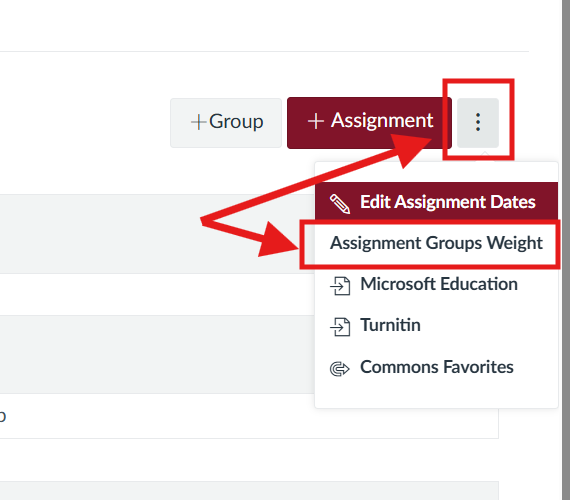The height and width of the screenshot is (500, 570).
Task: Click the second gray group header row
Action: tap(157, 354)
